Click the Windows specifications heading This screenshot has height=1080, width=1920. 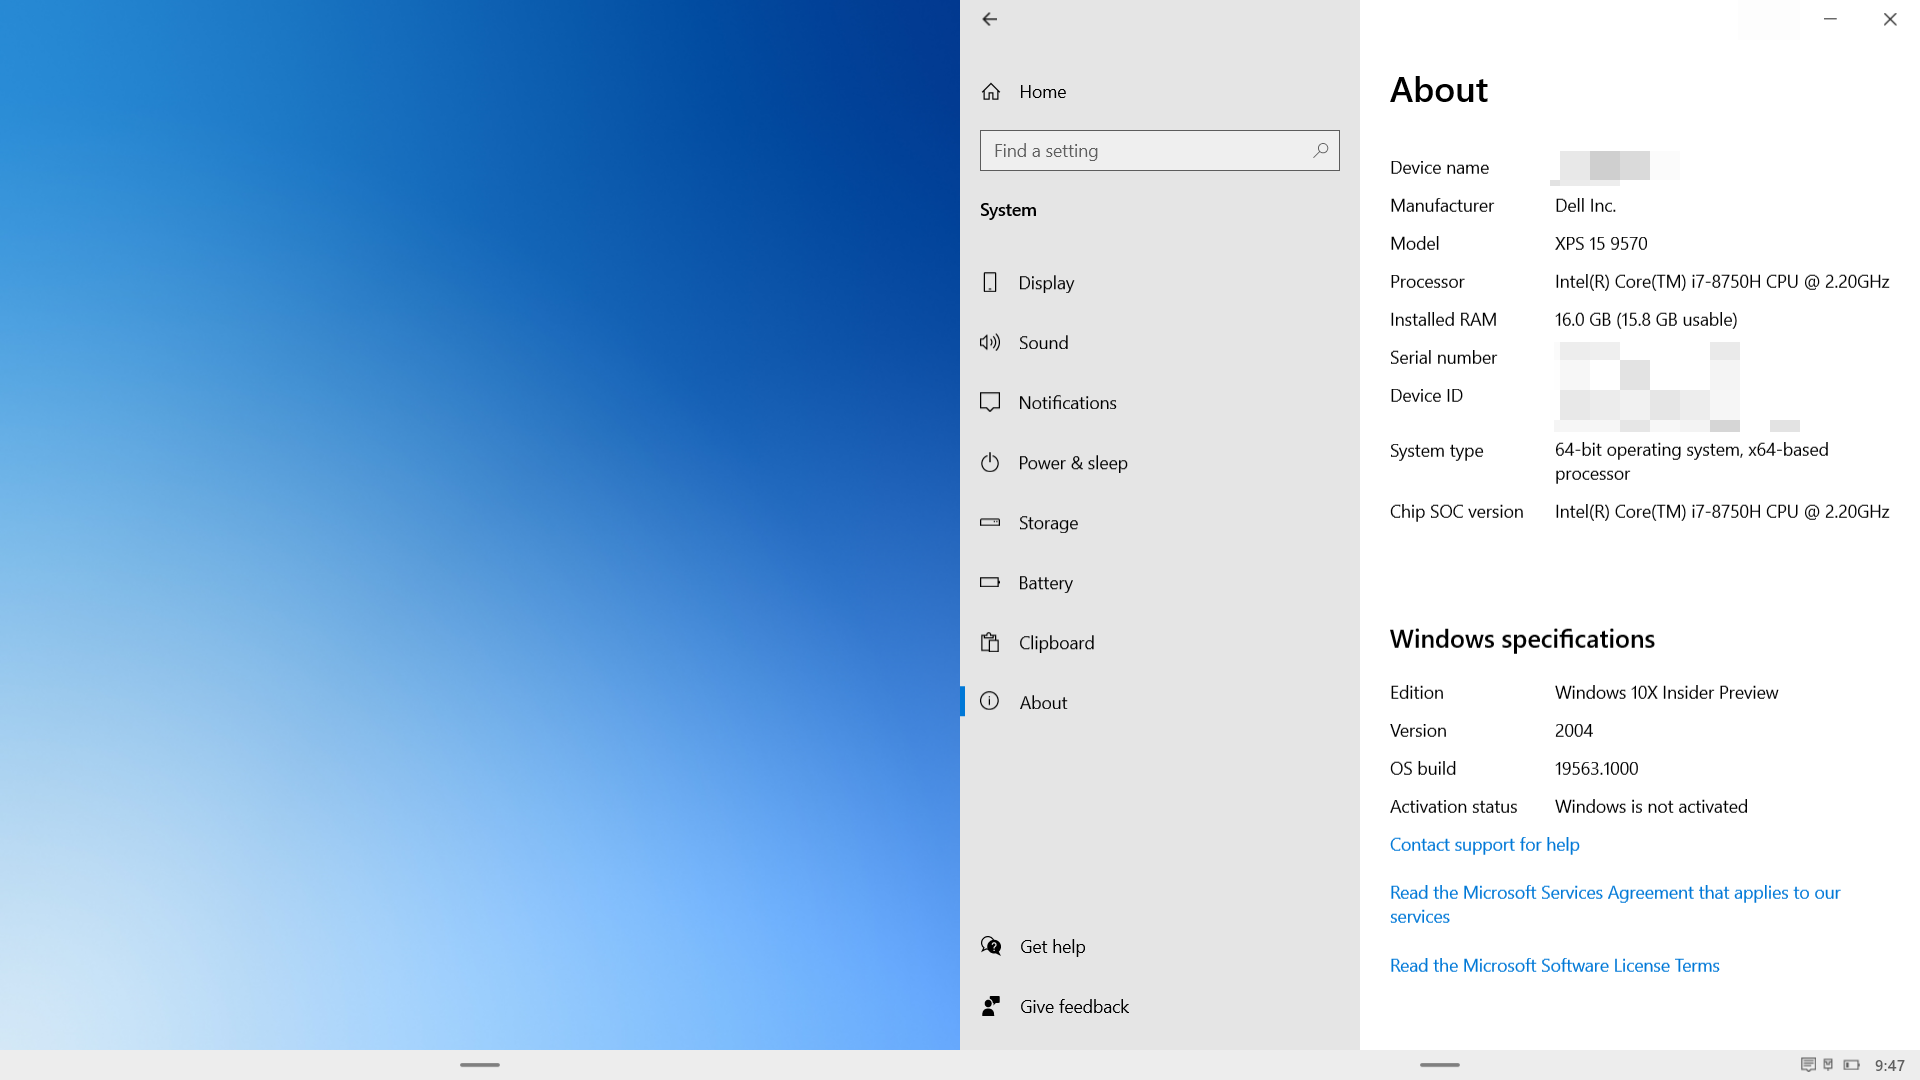click(1522, 639)
